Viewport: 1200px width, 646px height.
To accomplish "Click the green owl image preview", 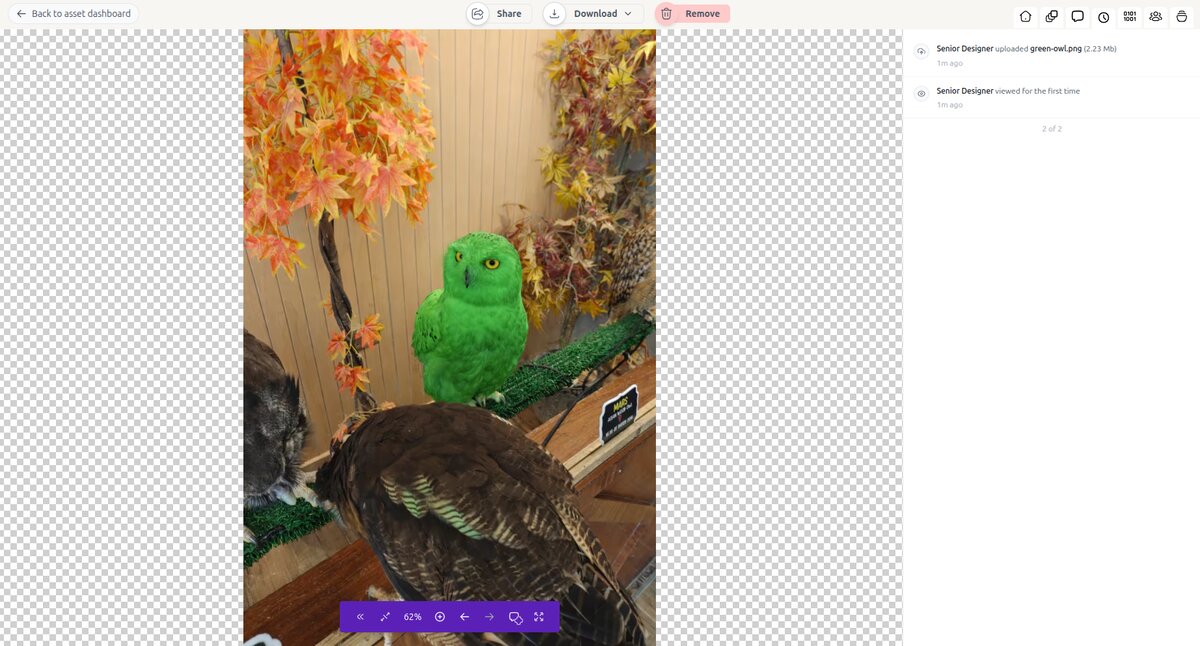I will 449,337.
